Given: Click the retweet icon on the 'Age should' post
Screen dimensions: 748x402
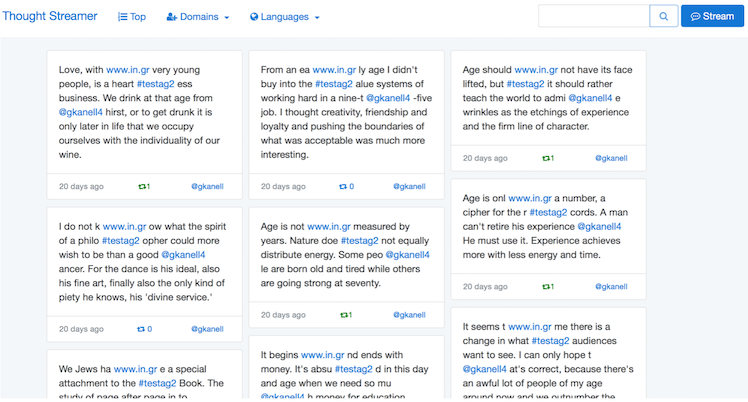Looking at the screenshot, I should (546, 158).
